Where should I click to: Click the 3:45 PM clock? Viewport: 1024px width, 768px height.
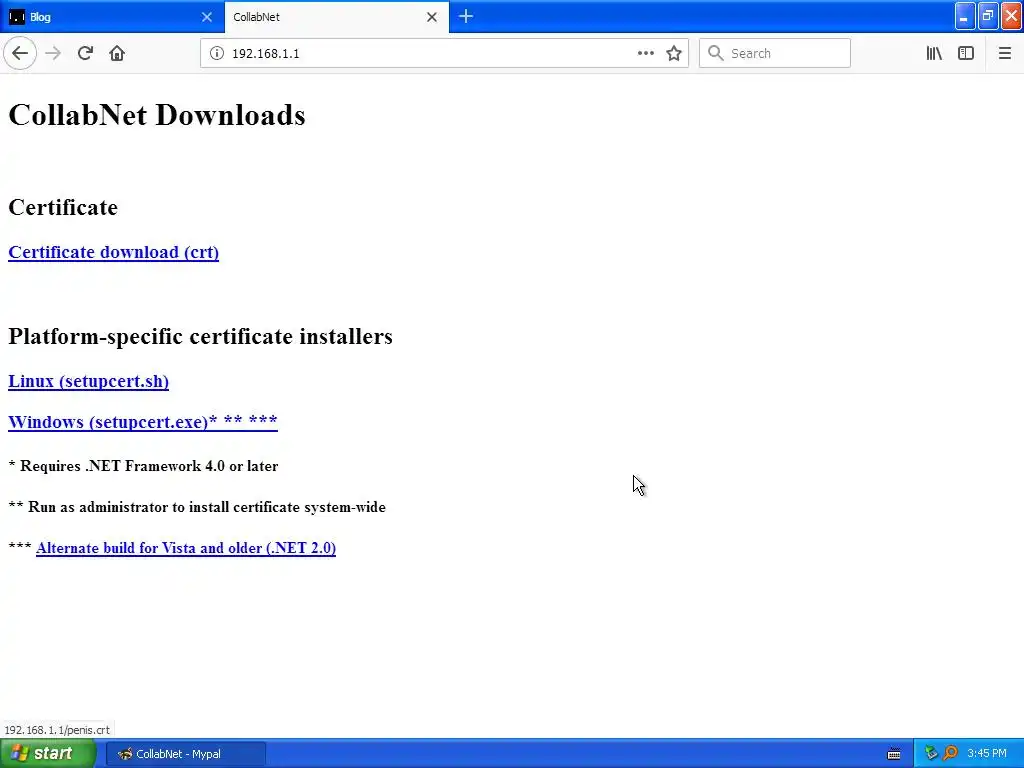click(987, 754)
